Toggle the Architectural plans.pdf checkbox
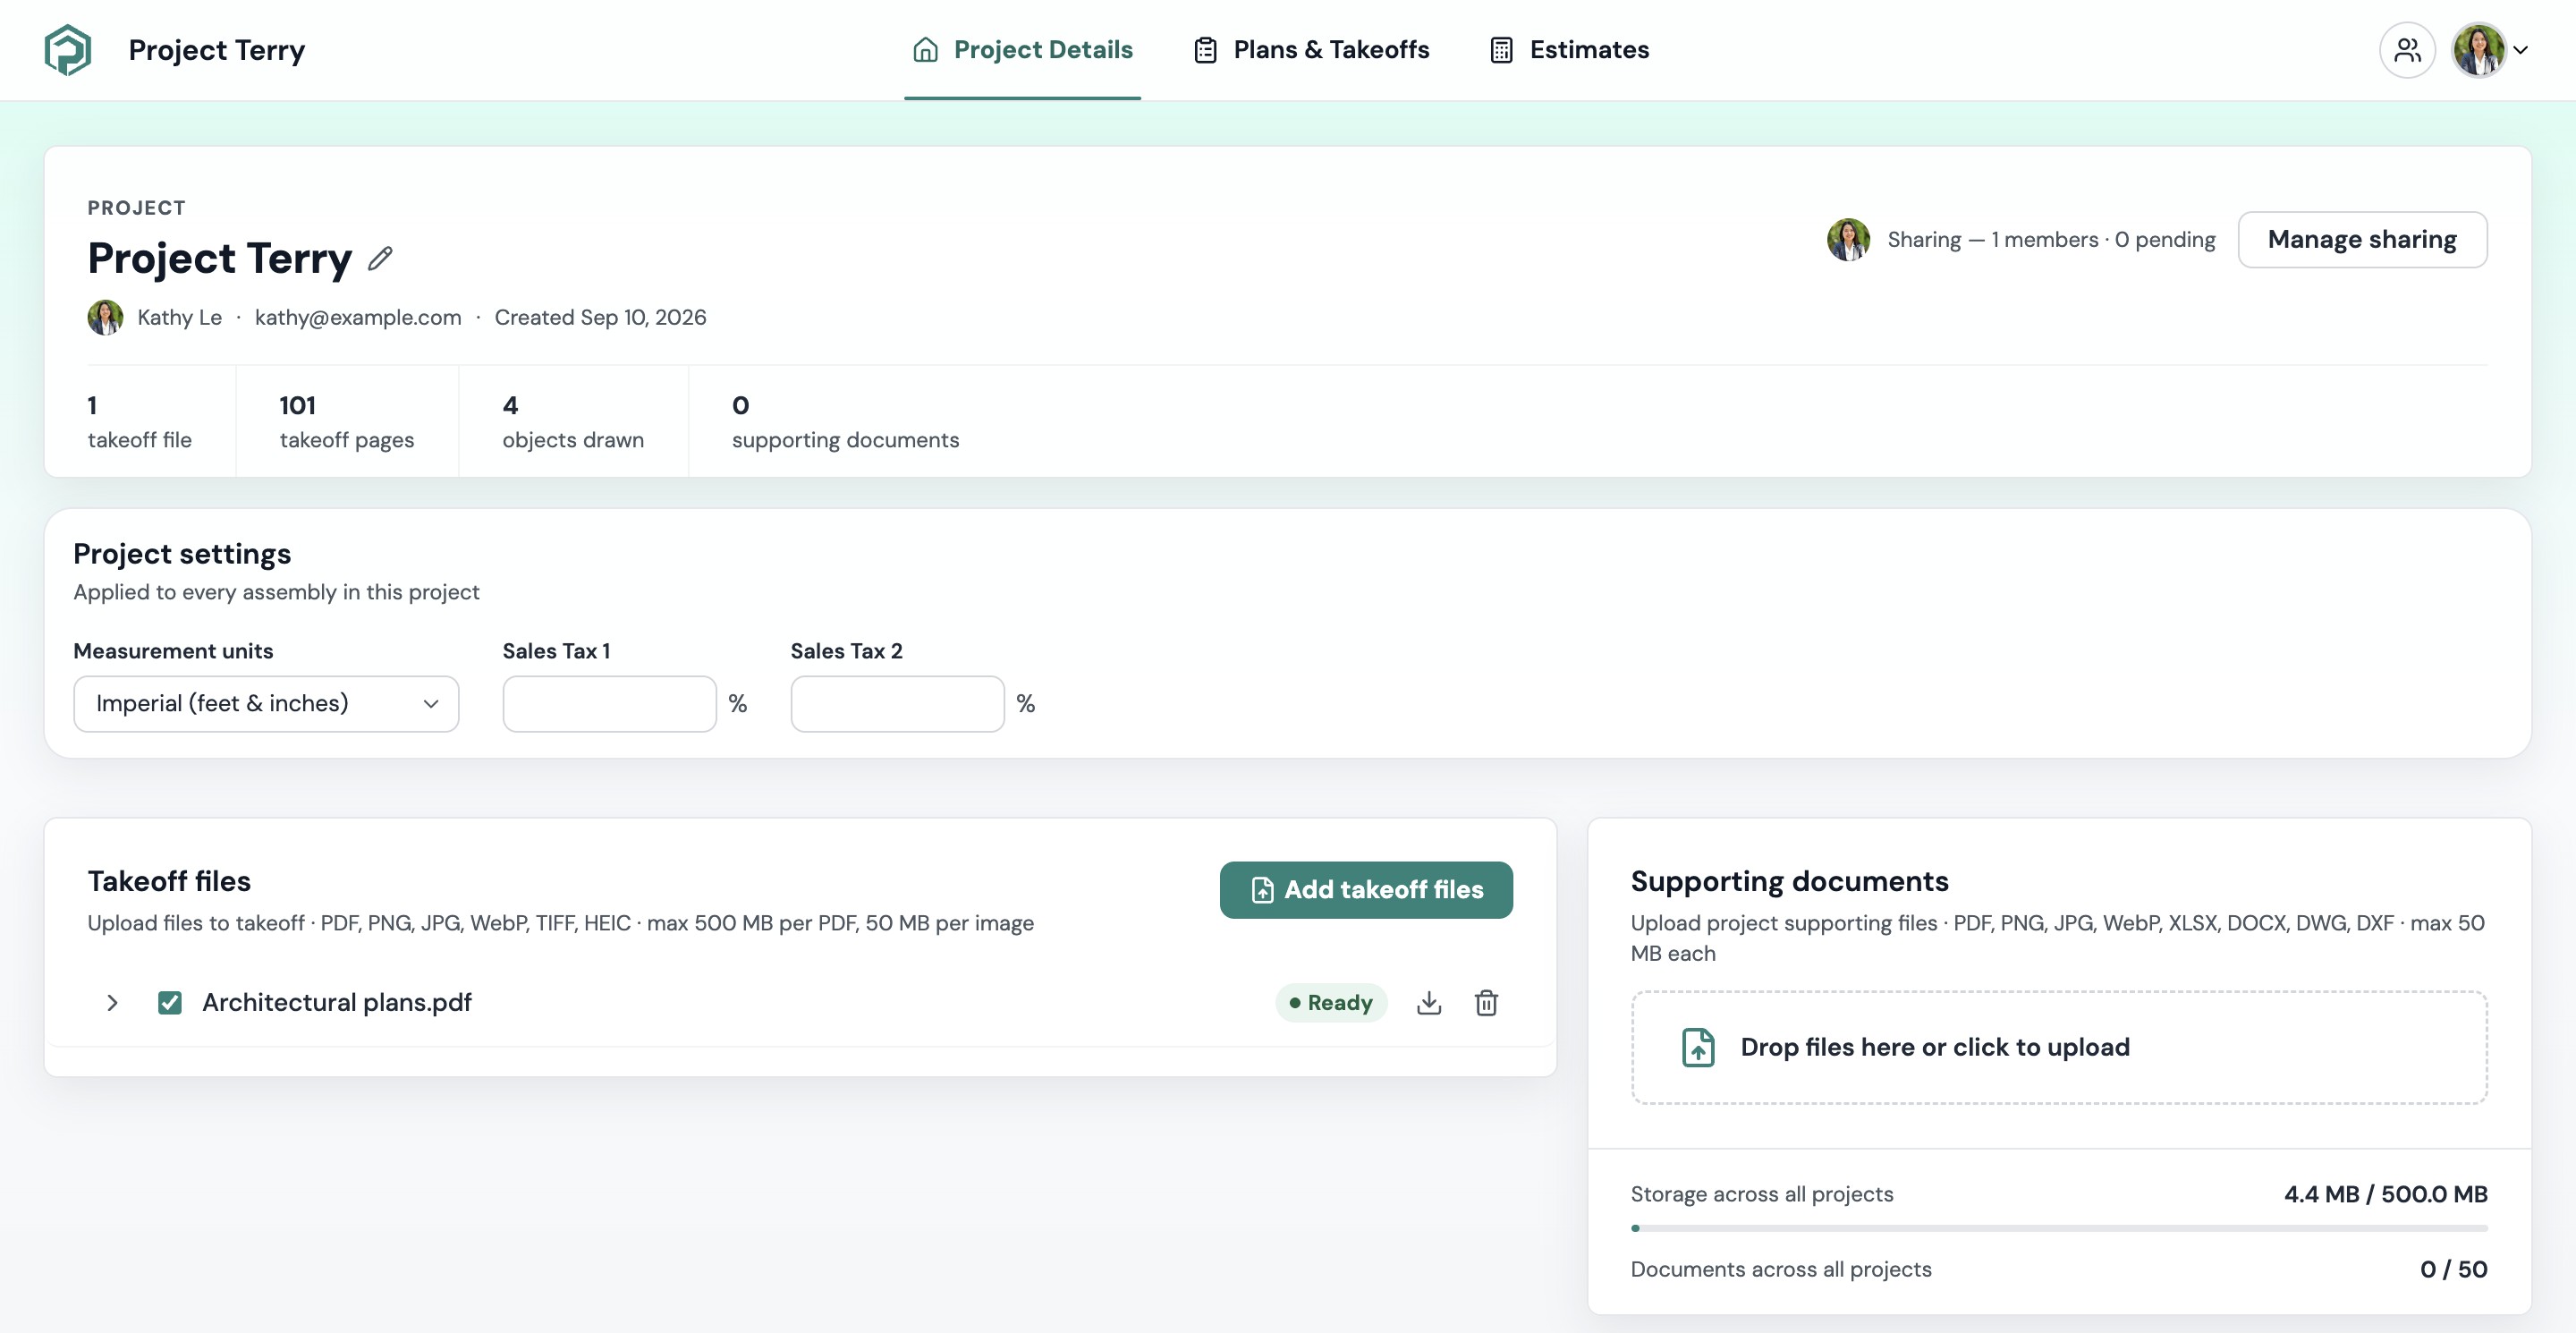This screenshot has height=1333, width=2576. [170, 1003]
